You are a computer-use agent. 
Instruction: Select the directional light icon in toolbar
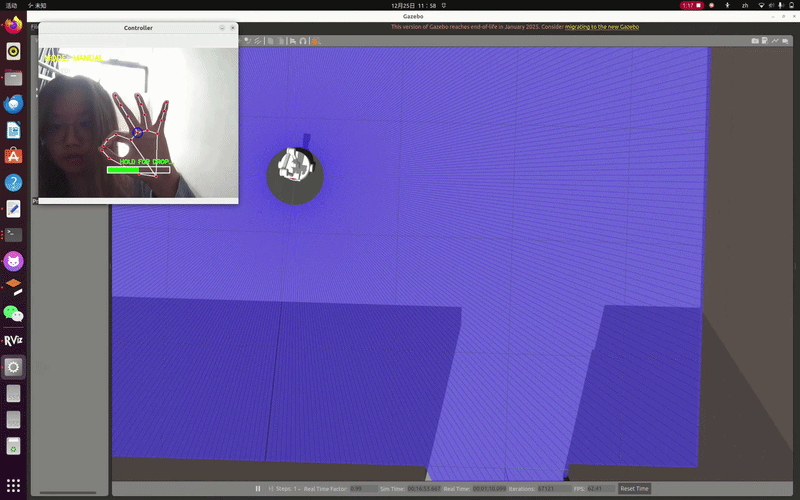pos(258,41)
